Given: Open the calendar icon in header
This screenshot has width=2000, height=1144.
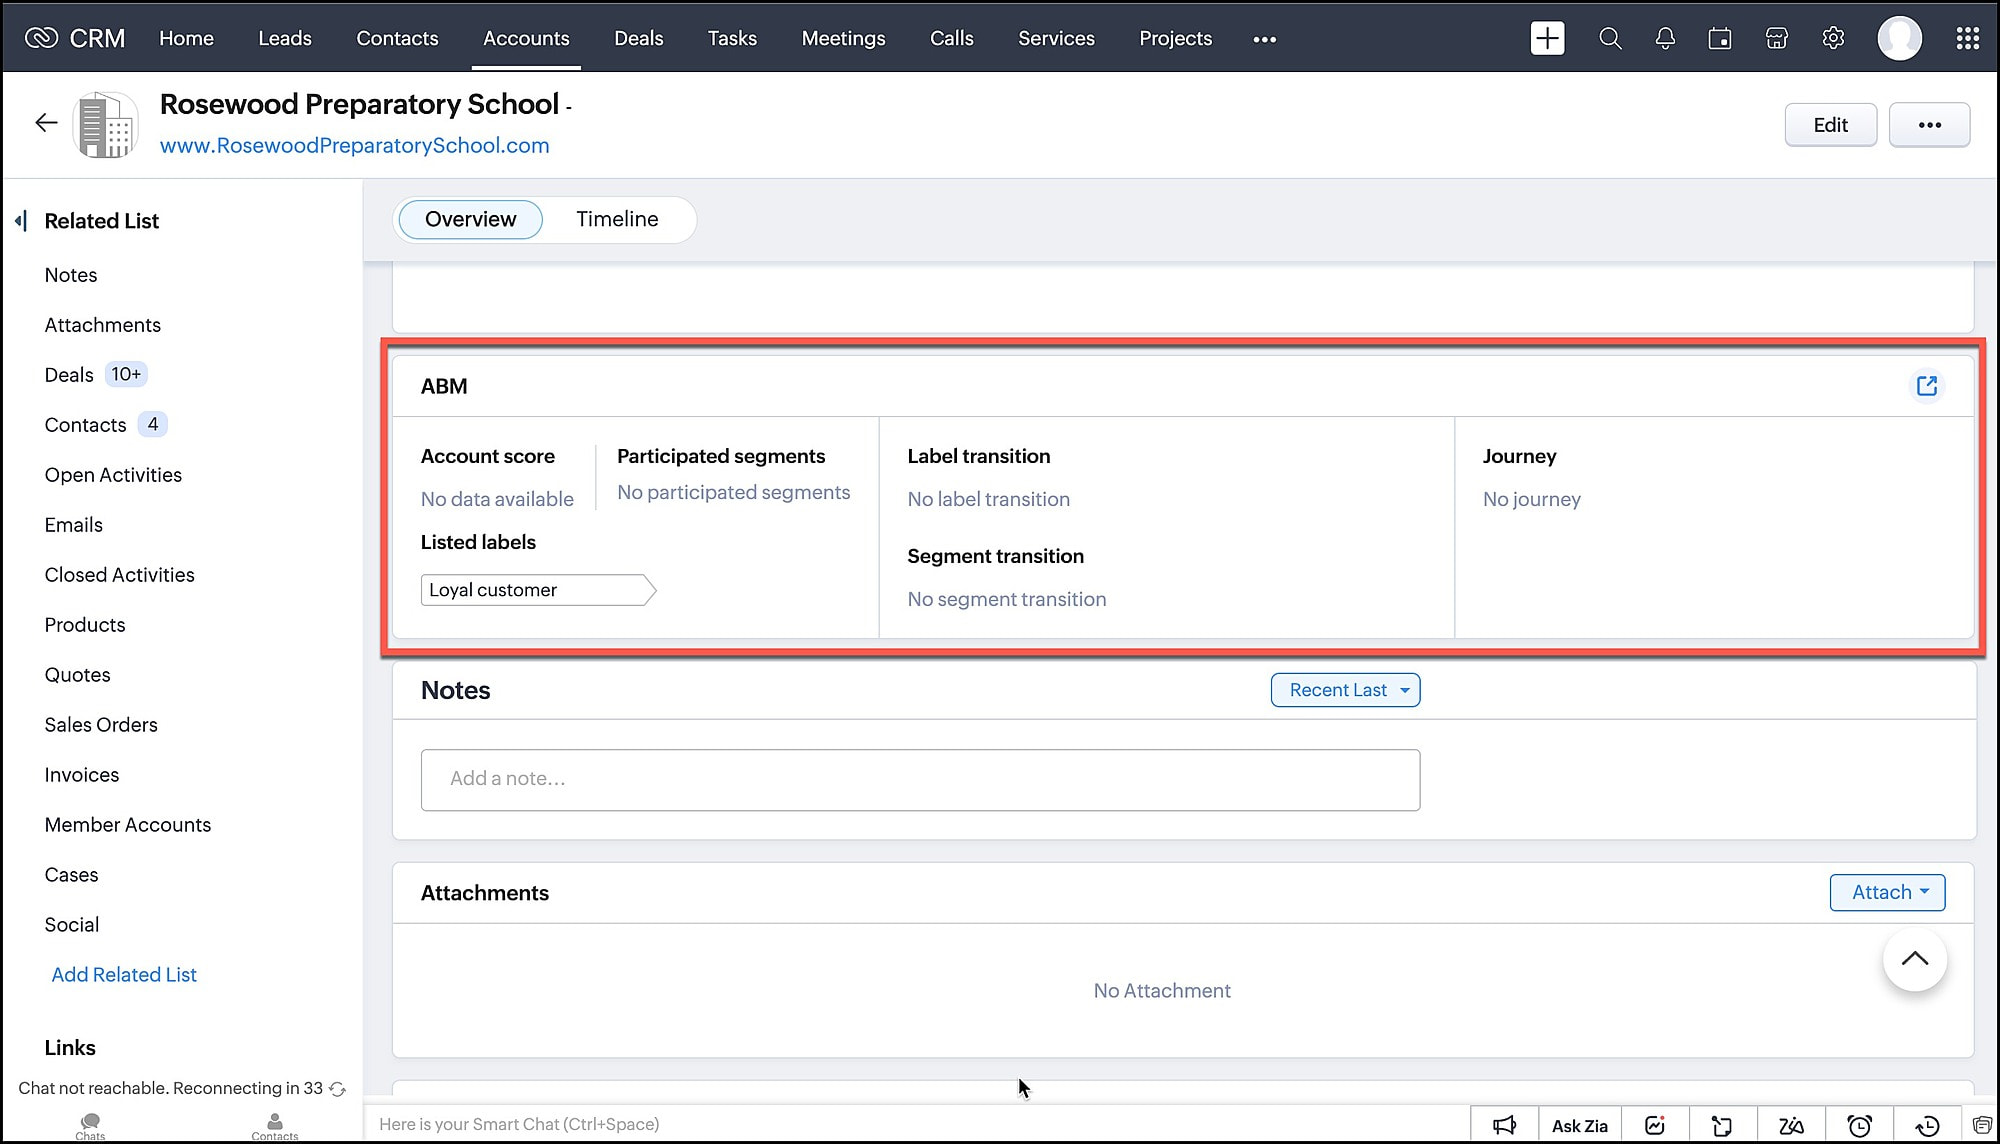Looking at the screenshot, I should point(1720,38).
